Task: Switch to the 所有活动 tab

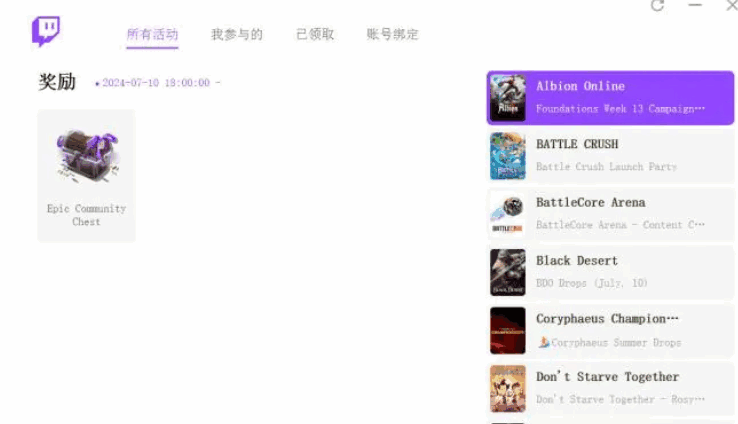Action: tap(152, 34)
